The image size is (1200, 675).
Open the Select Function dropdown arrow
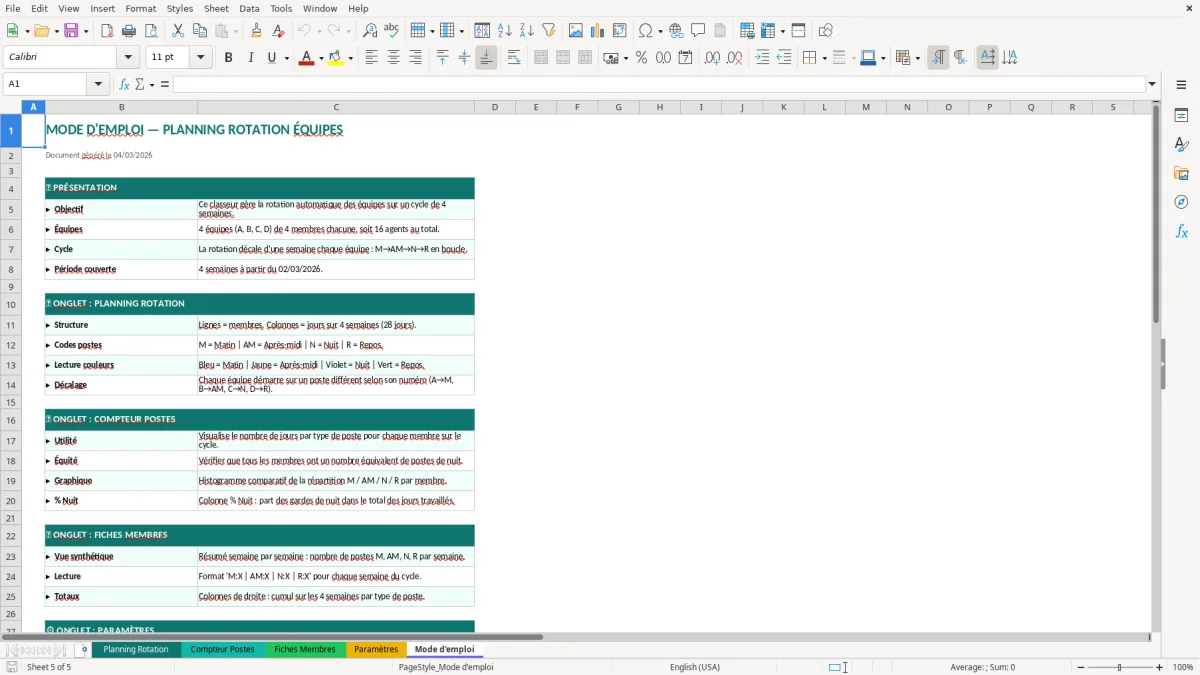[152, 84]
